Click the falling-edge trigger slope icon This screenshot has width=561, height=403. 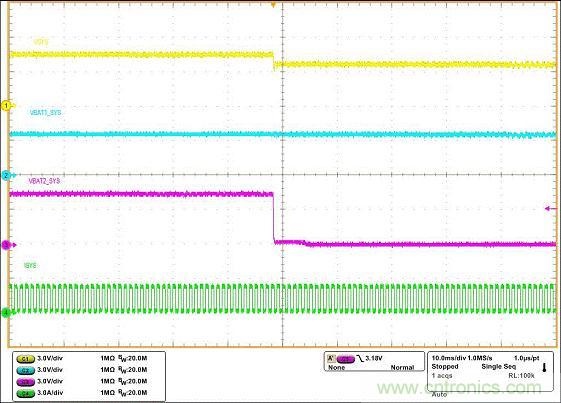point(360,358)
